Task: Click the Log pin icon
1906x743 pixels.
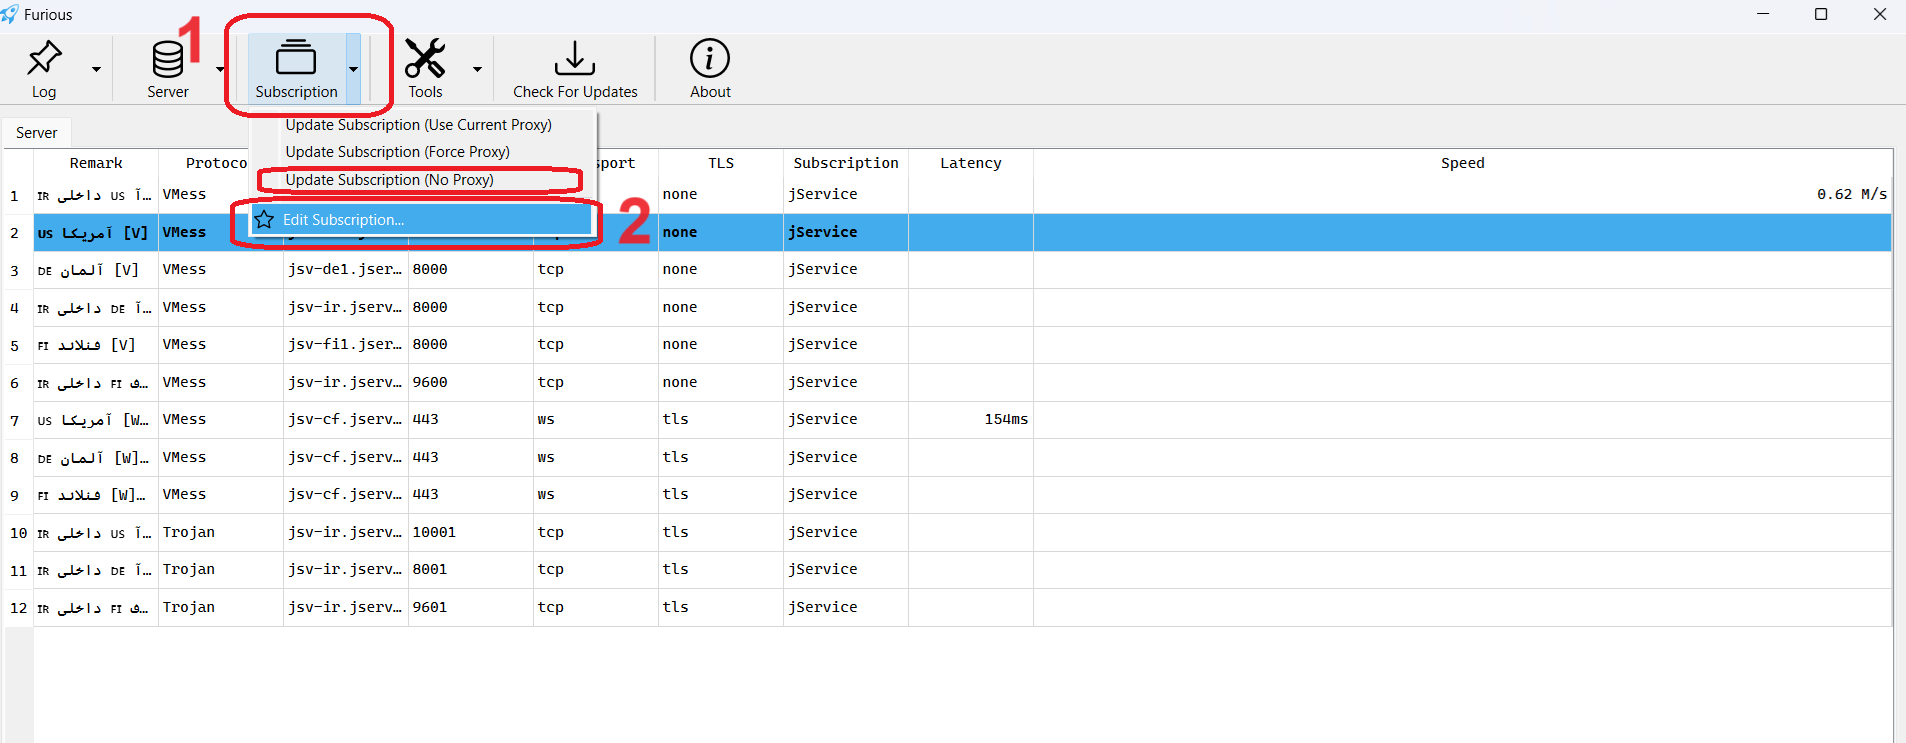Action: 44,58
